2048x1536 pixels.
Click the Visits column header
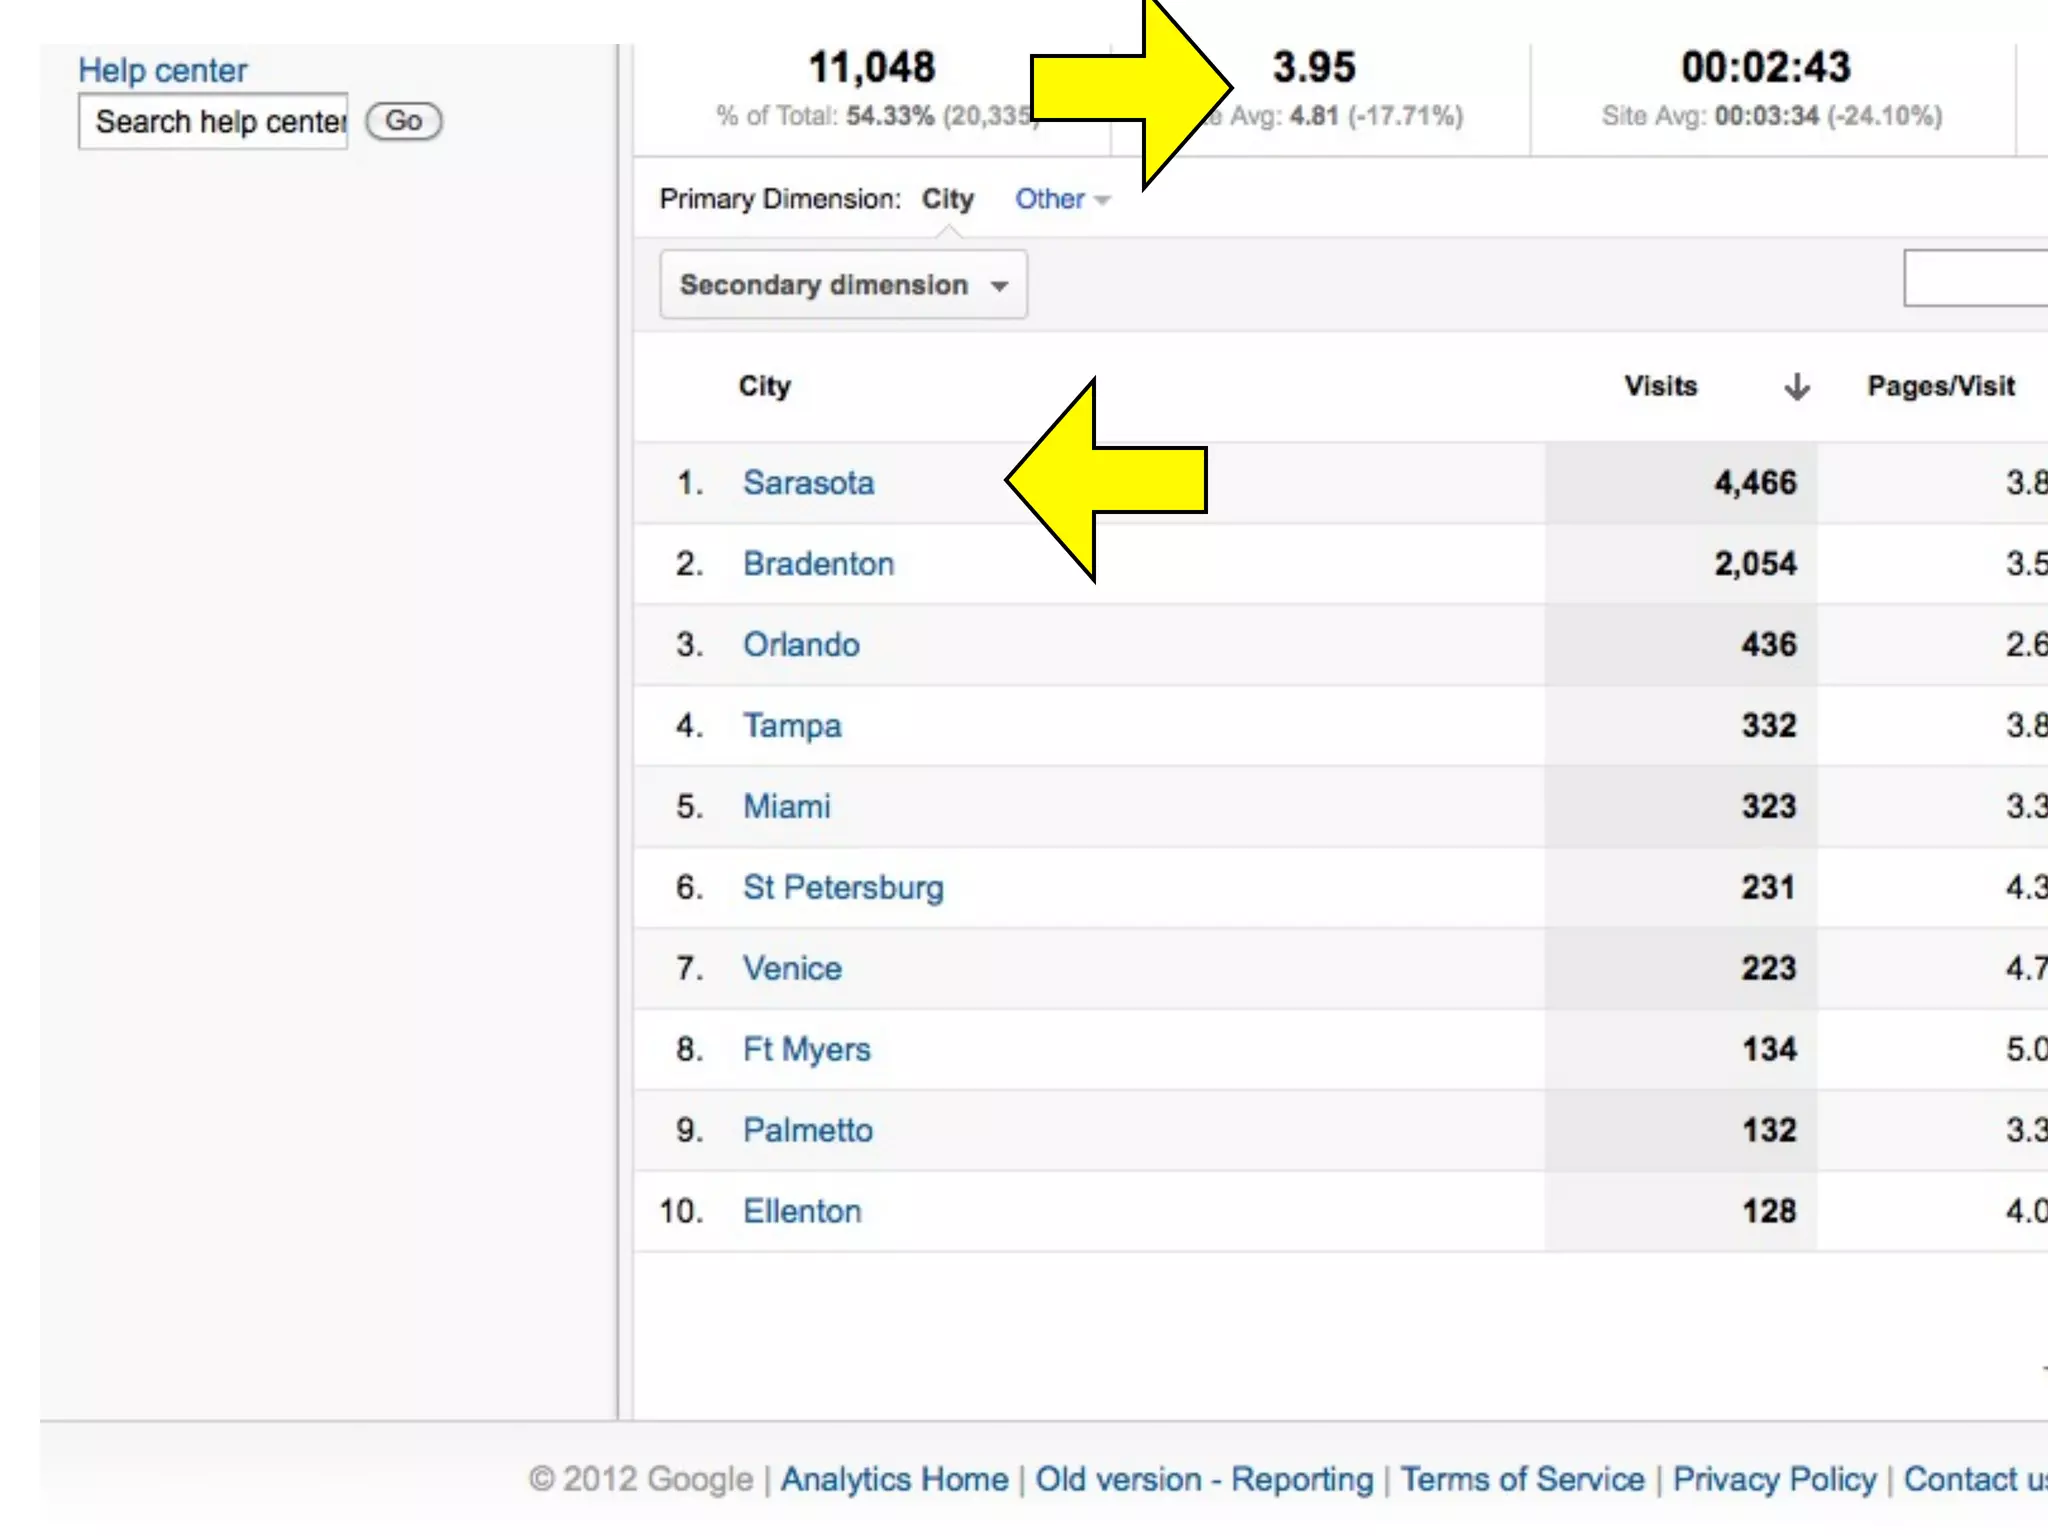coord(1660,386)
